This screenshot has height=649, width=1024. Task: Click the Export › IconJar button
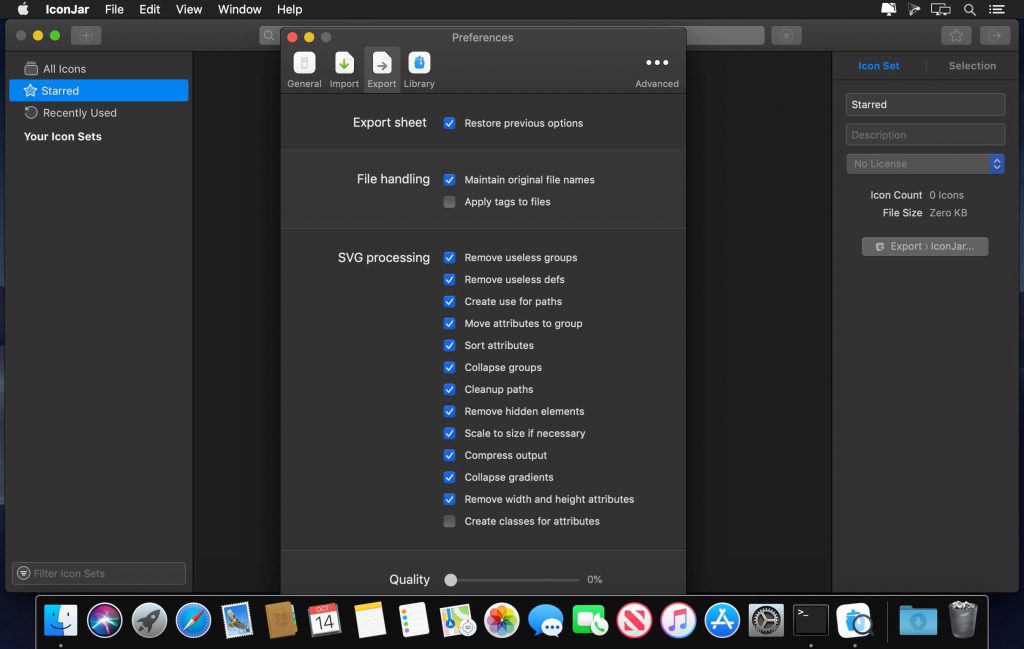tap(925, 246)
